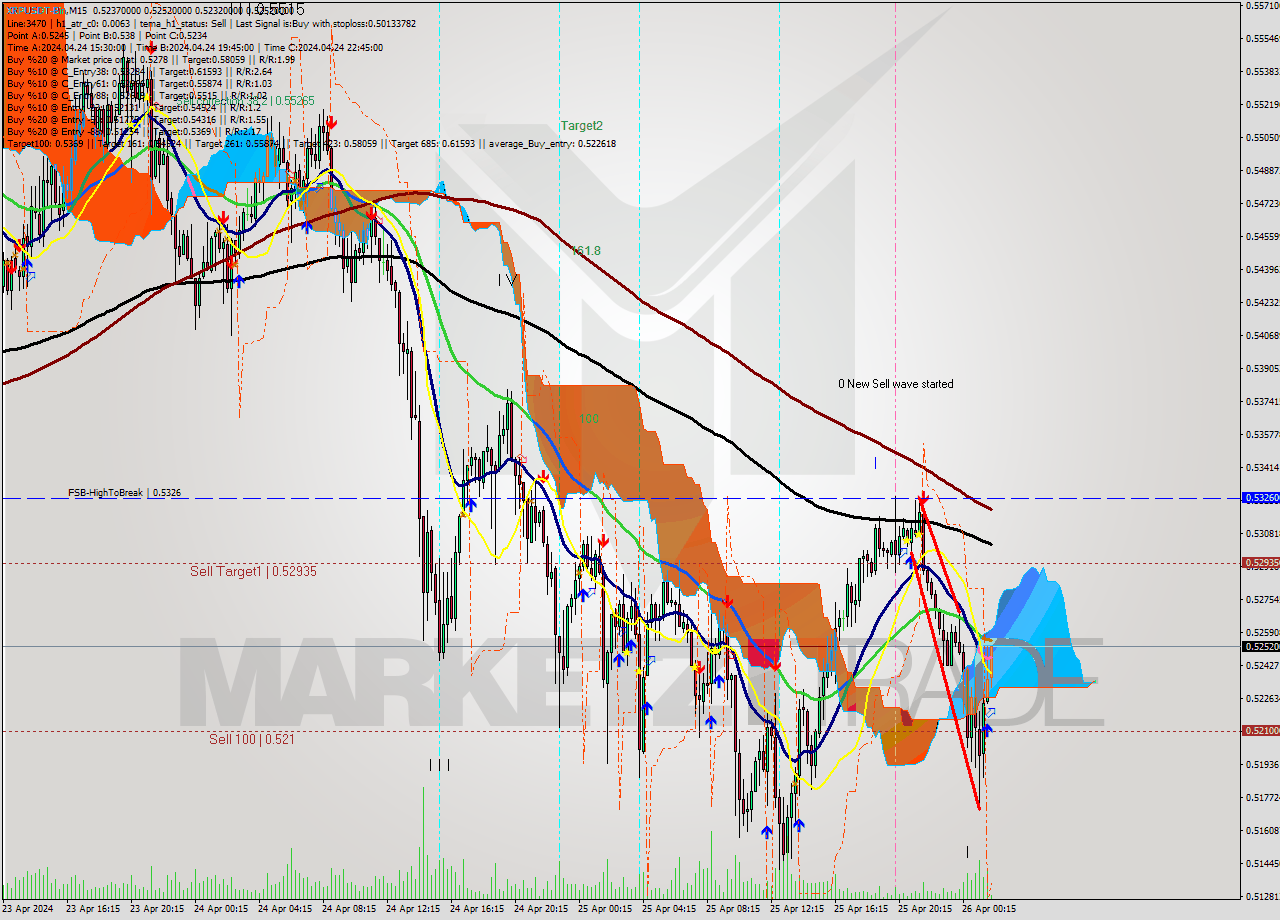The image size is (1280, 920).
Task: Select the black 0.52520 current price tag
Action: [x=1260, y=646]
